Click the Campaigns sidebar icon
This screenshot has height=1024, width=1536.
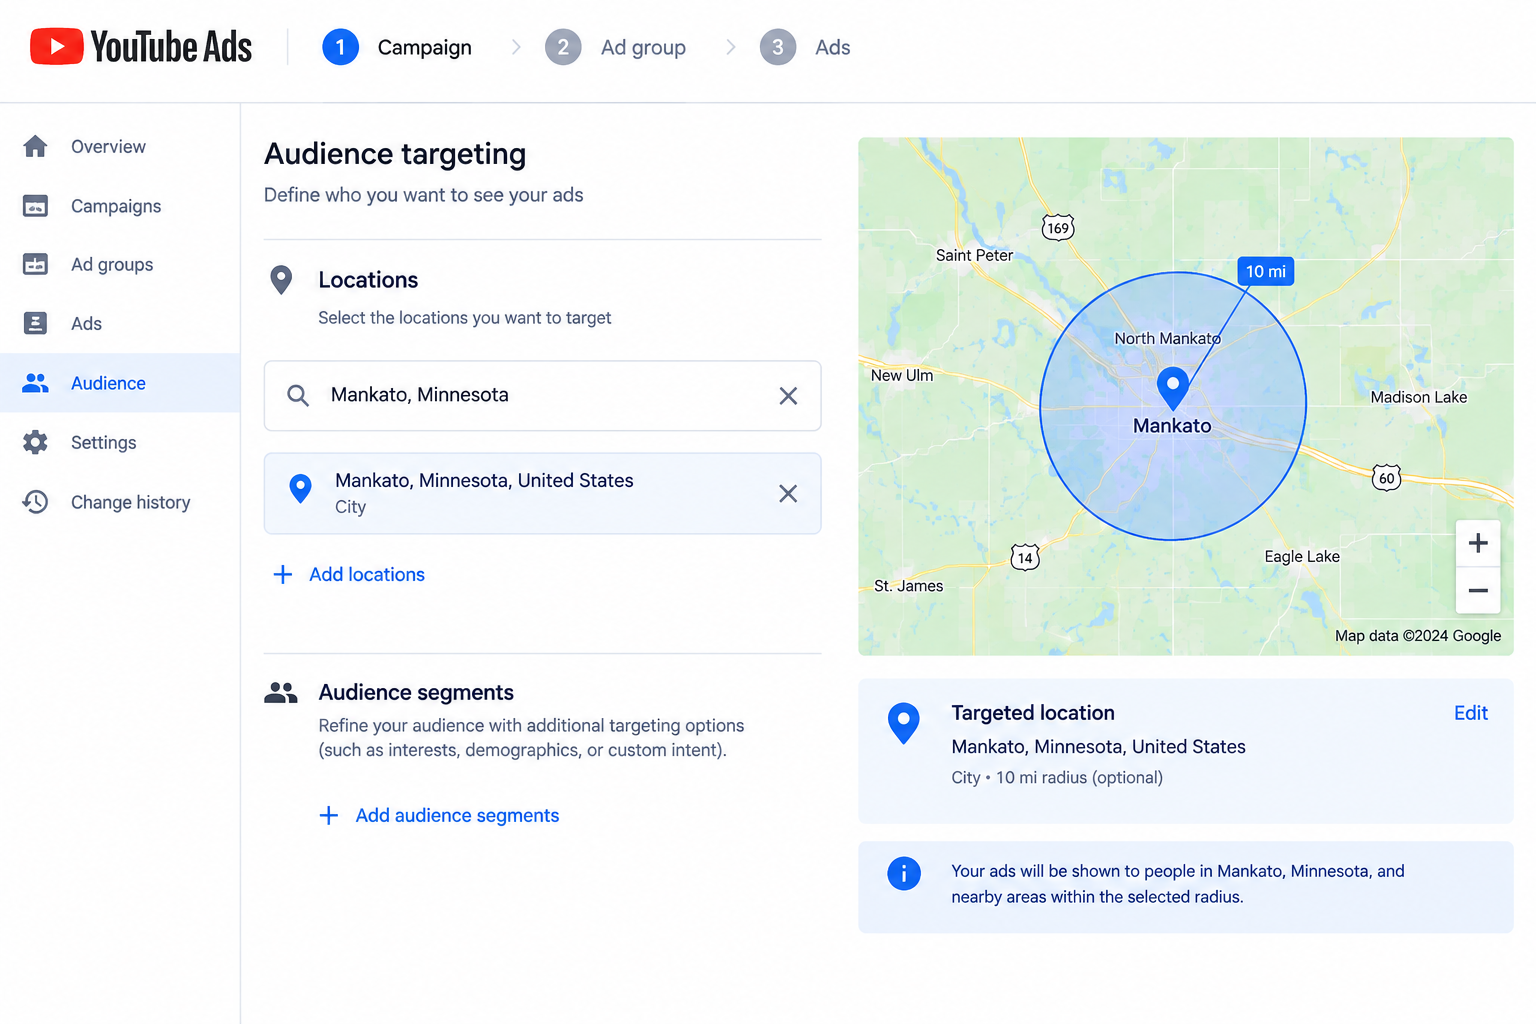pyautogui.click(x=35, y=206)
